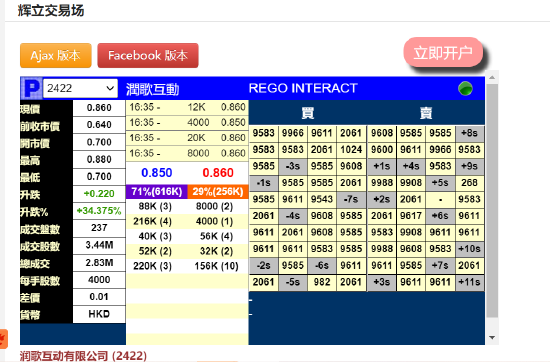550x362 pixels.
Task: Click the sell broker cell 268
Action: (x=469, y=183)
